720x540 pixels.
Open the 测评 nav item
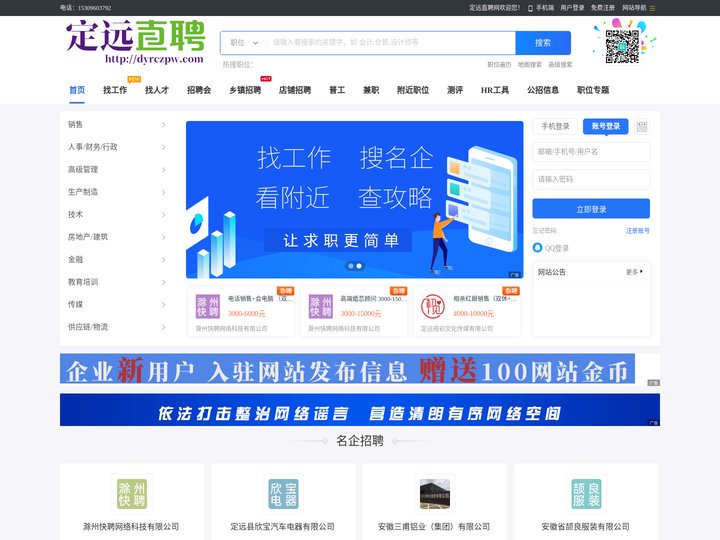pos(455,90)
